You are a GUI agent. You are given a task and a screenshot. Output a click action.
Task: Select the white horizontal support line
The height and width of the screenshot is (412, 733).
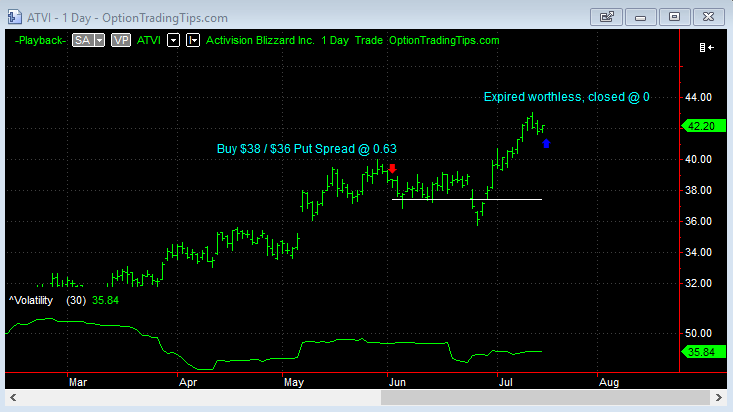(467, 200)
